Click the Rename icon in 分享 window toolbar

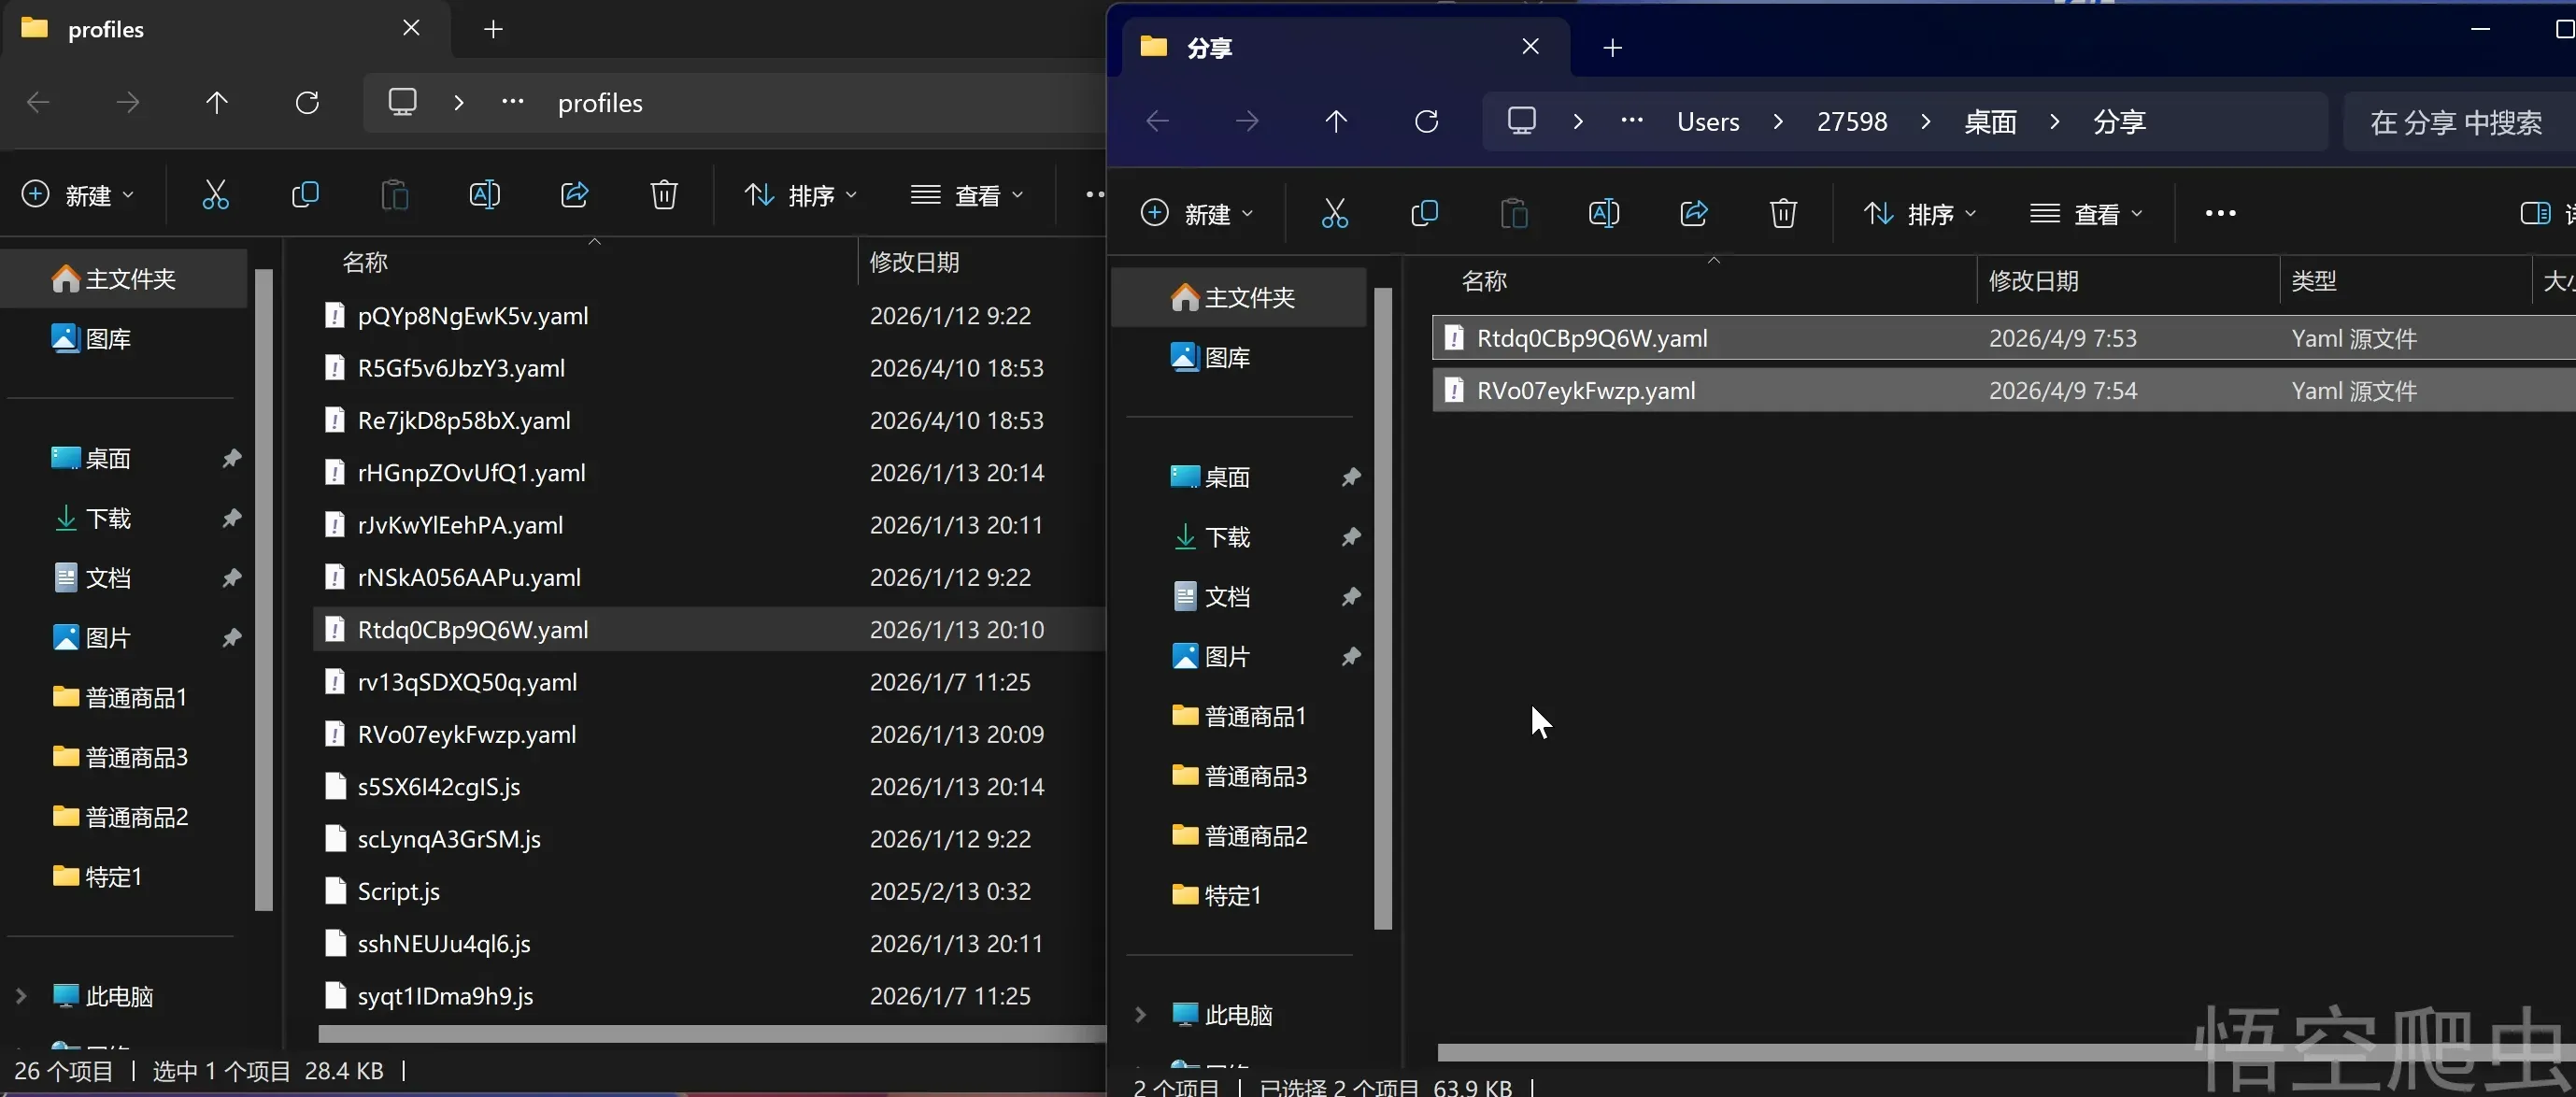[x=1603, y=213]
